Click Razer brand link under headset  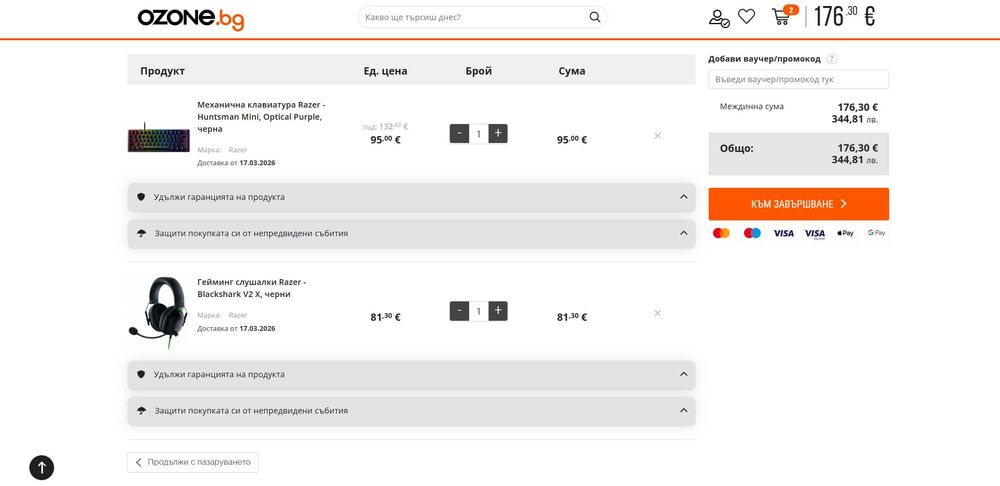(238, 315)
